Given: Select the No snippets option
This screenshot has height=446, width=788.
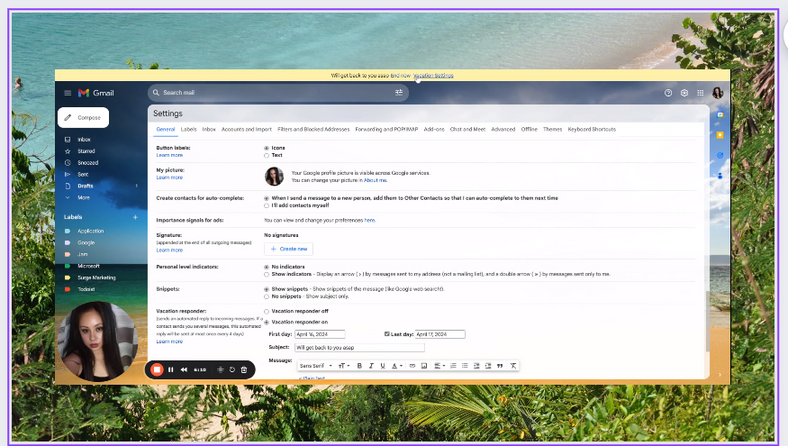Looking at the screenshot, I should tap(266, 297).
